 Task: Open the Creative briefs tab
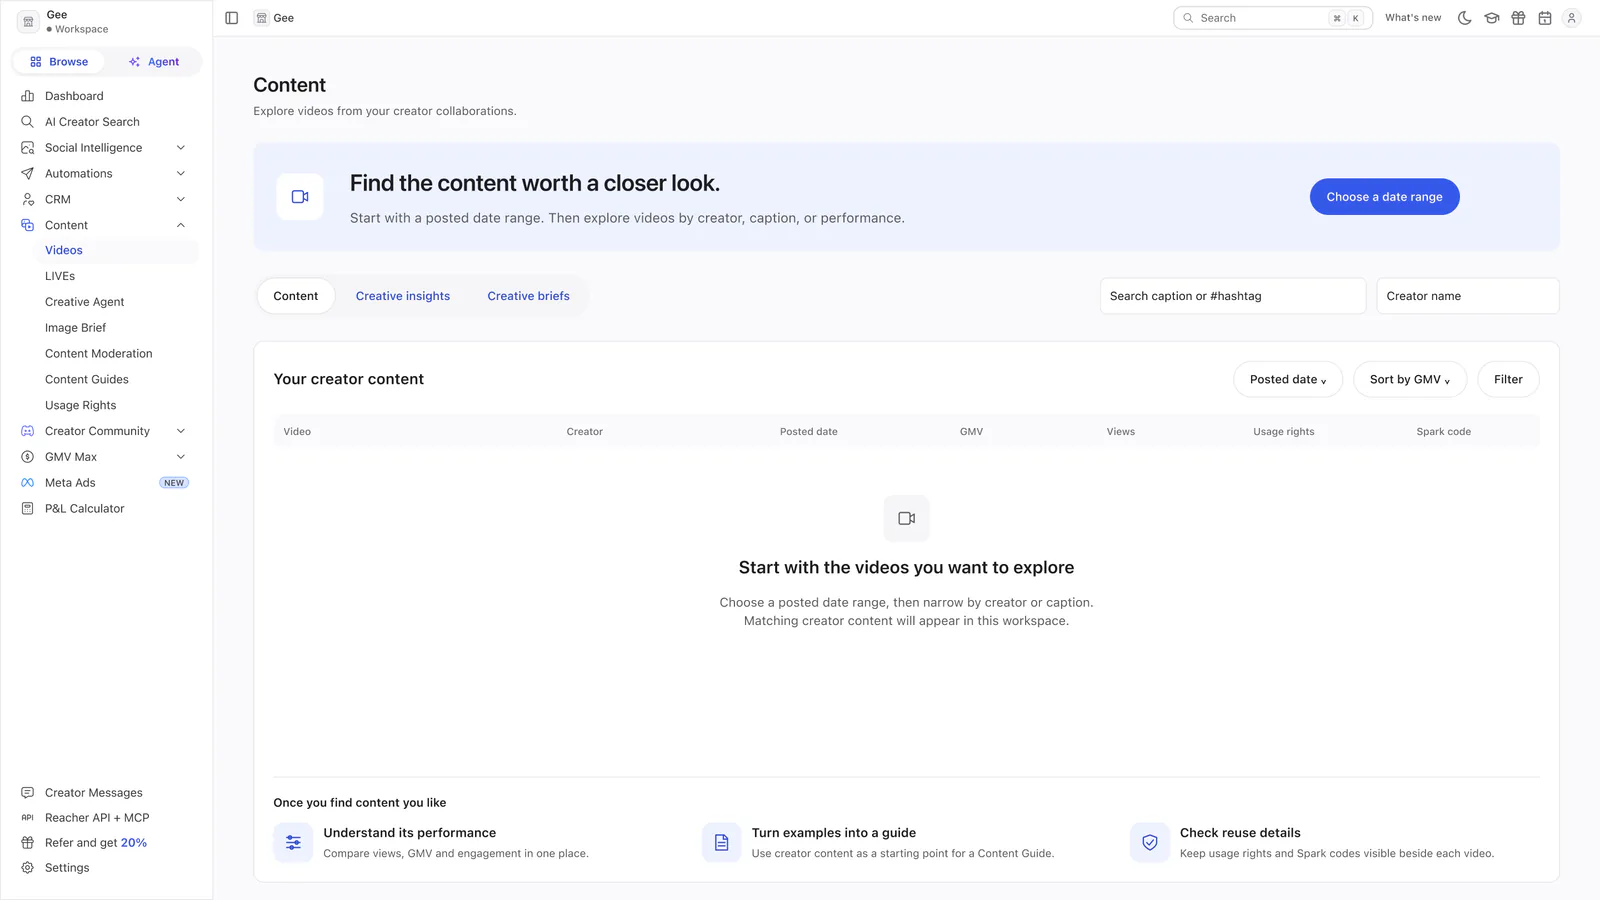click(529, 296)
